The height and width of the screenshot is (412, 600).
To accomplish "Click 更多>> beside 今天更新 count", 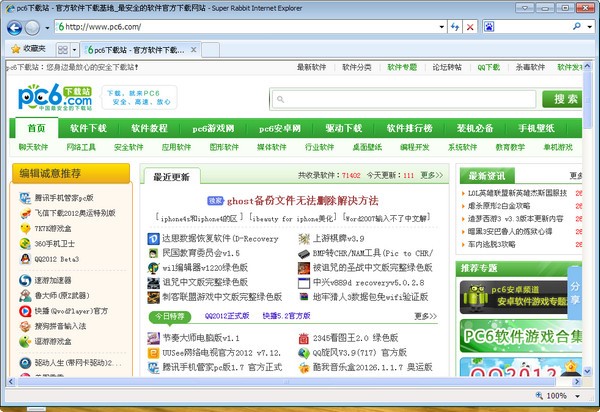I will tap(432, 175).
